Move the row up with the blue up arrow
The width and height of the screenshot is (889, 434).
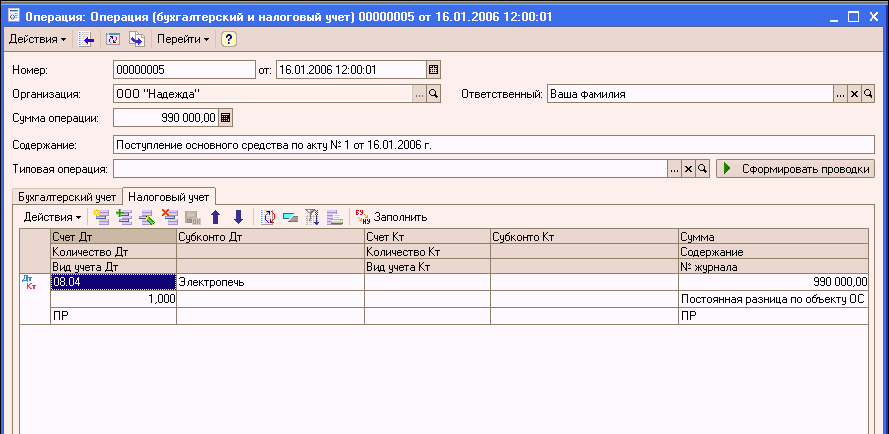(215, 216)
